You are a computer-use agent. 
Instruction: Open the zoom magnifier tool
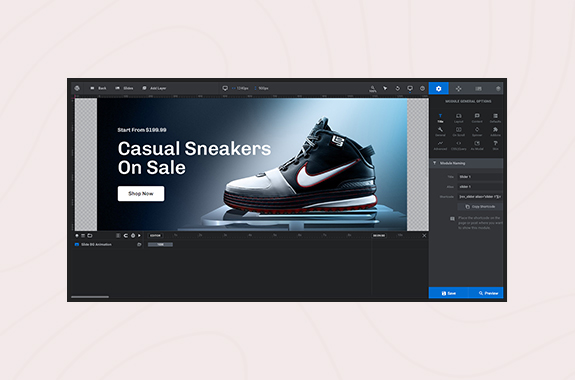point(373,88)
